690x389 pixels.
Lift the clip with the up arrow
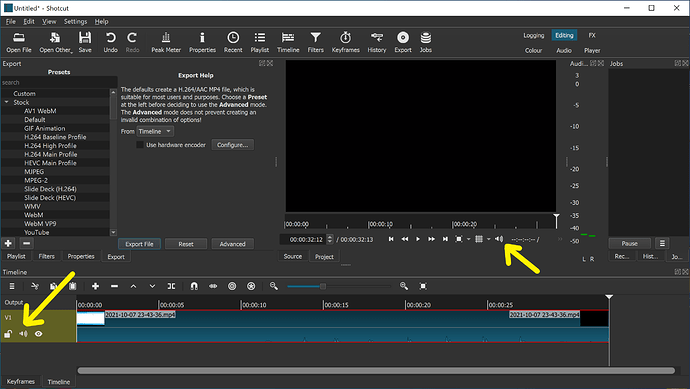pyautogui.click(x=133, y=286)
